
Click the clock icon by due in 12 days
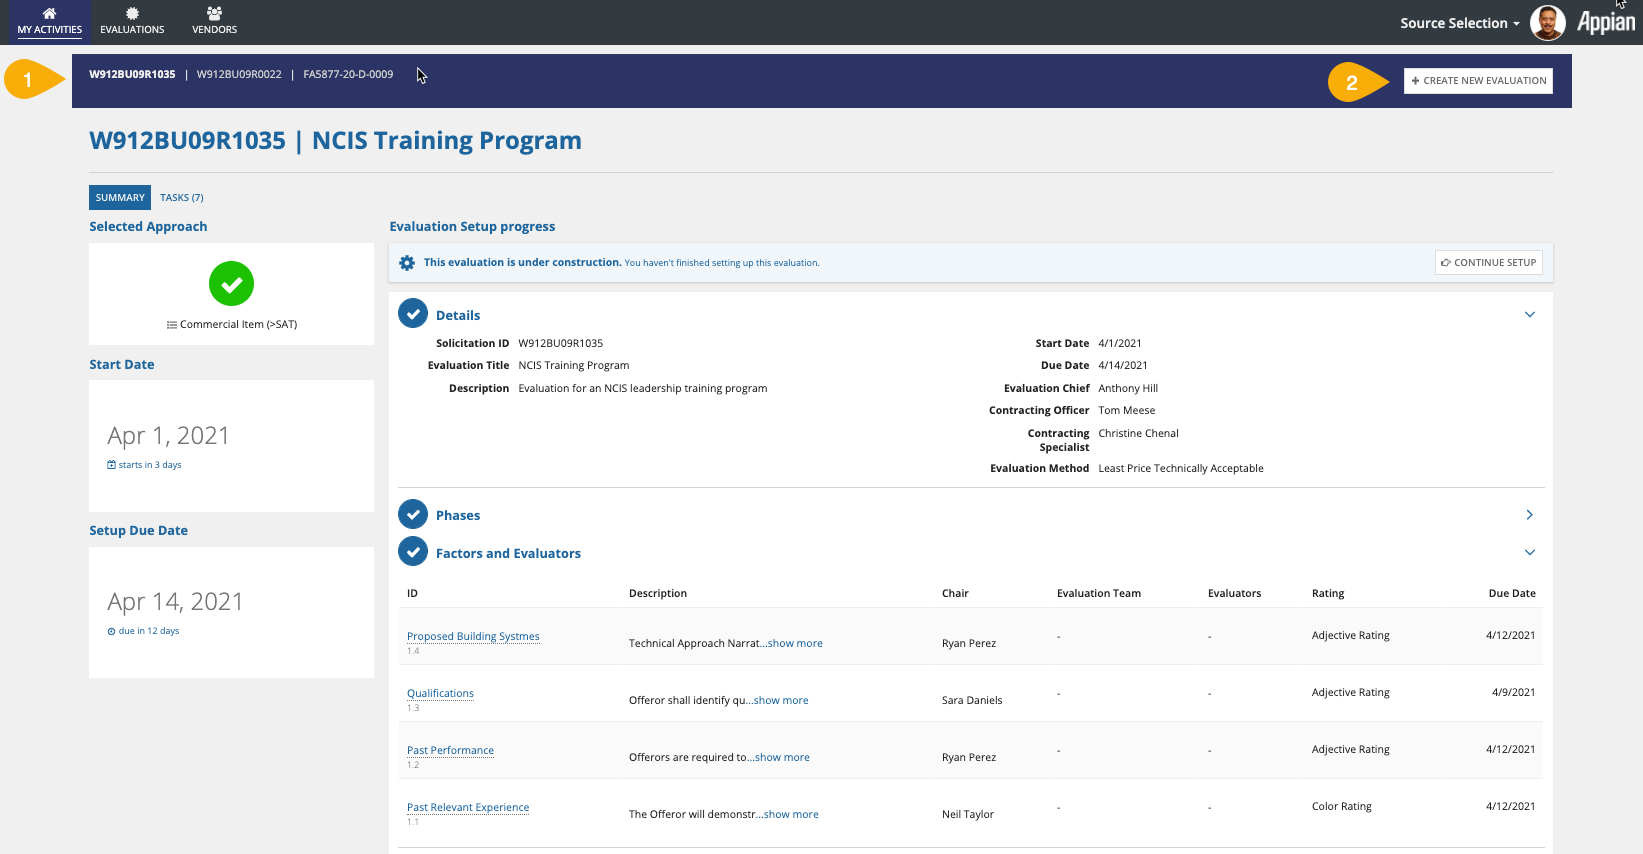pyautogui.click(x=111, y=631)
